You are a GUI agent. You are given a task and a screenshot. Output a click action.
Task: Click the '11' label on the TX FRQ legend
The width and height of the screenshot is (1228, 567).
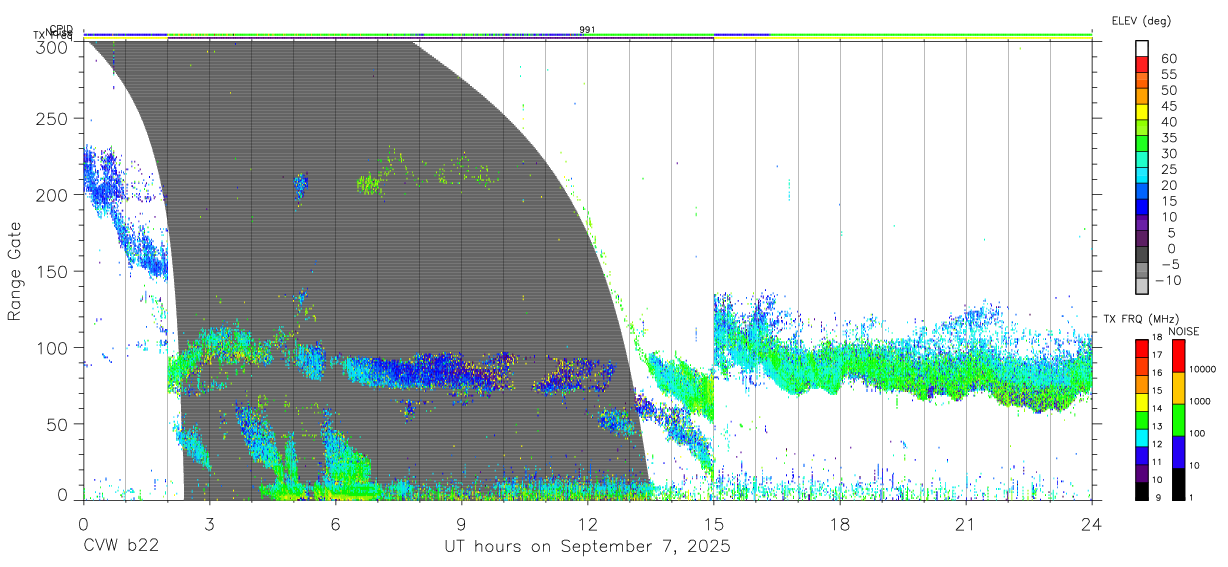pyautogui.click(x=1157, y=462)
